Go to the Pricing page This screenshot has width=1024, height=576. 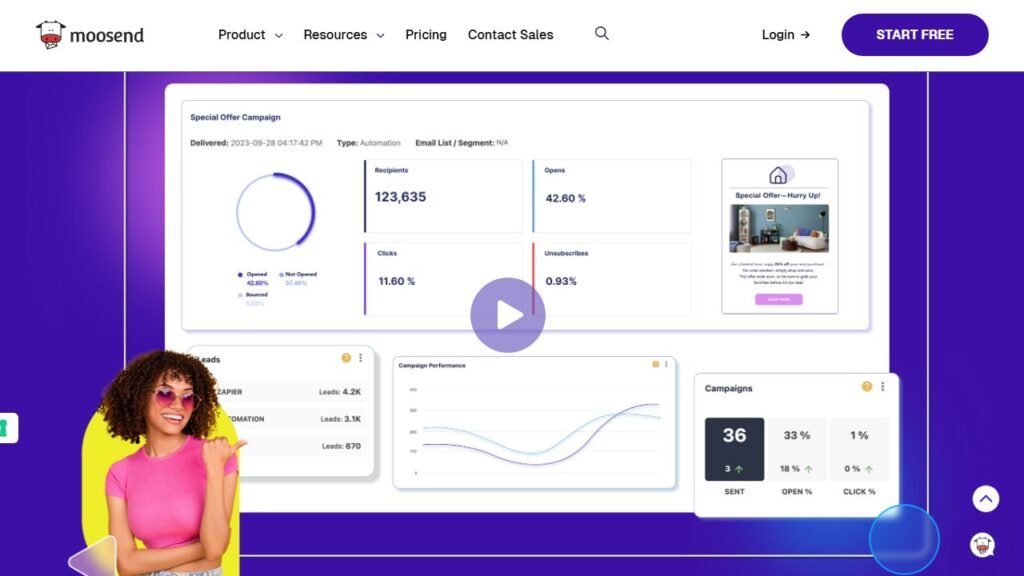click(x=426, y=35)
